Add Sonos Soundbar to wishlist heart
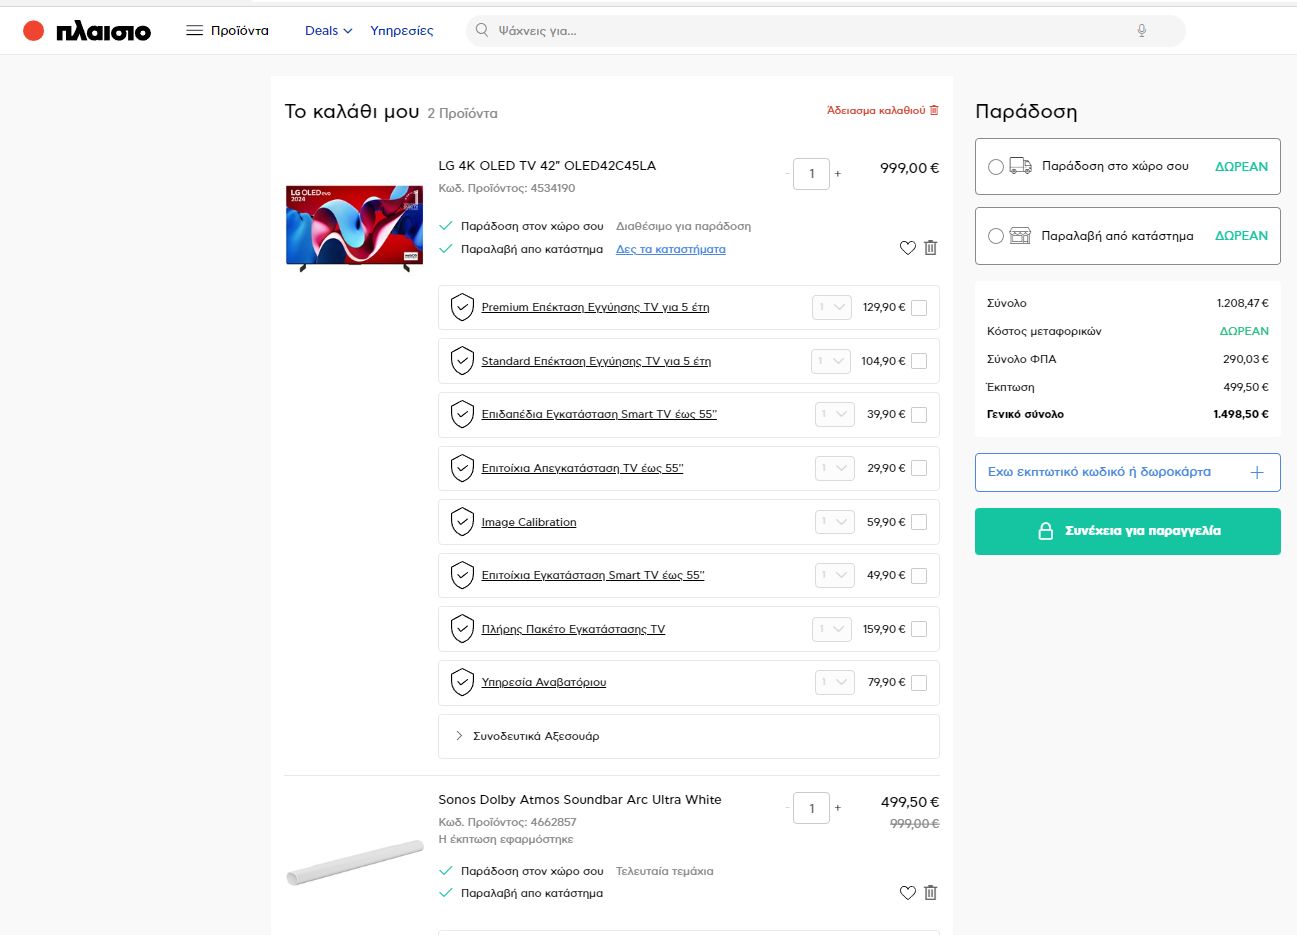The height and width of the screenshot is (935, 1297). point(907,893)
